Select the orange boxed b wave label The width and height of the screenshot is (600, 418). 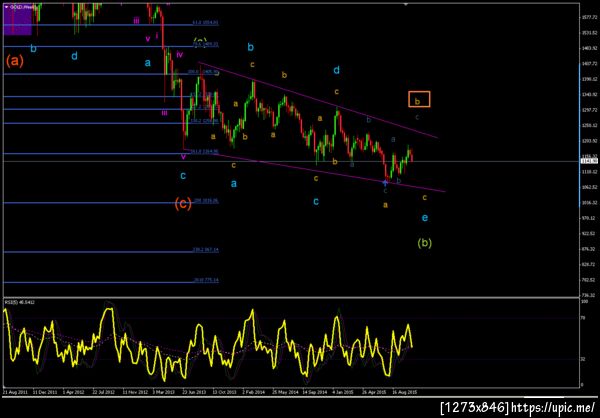(419, 99)
